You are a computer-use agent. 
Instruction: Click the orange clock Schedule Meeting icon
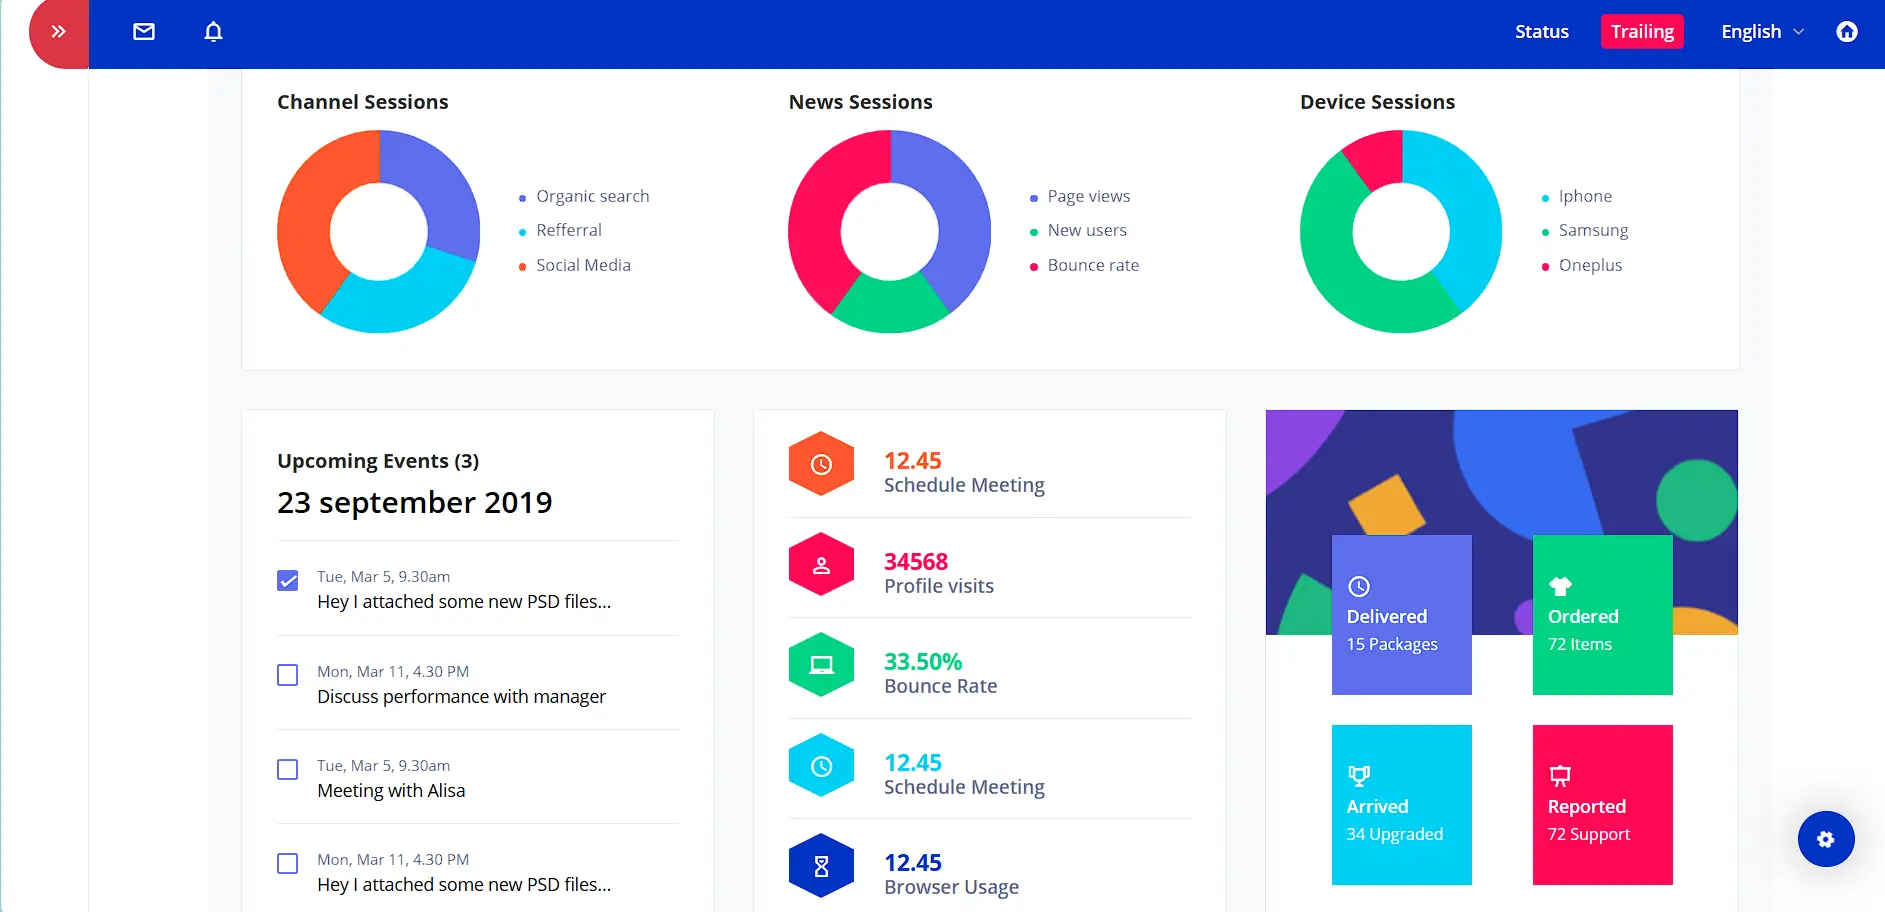coord(821,464)
